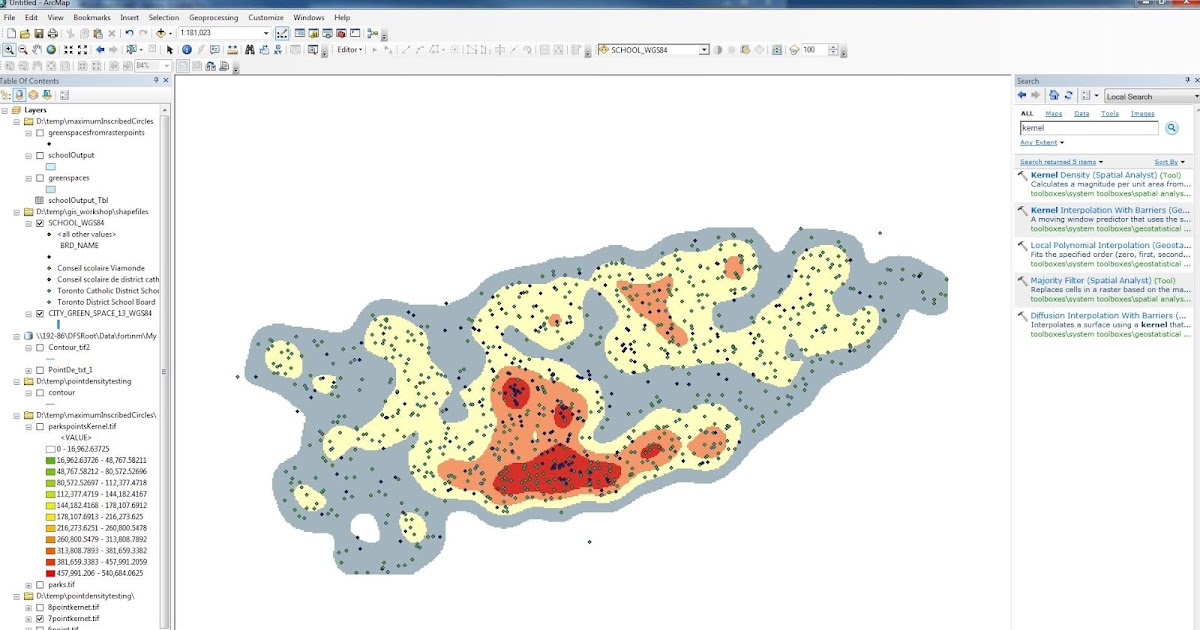Select the Identify tool

187,48
